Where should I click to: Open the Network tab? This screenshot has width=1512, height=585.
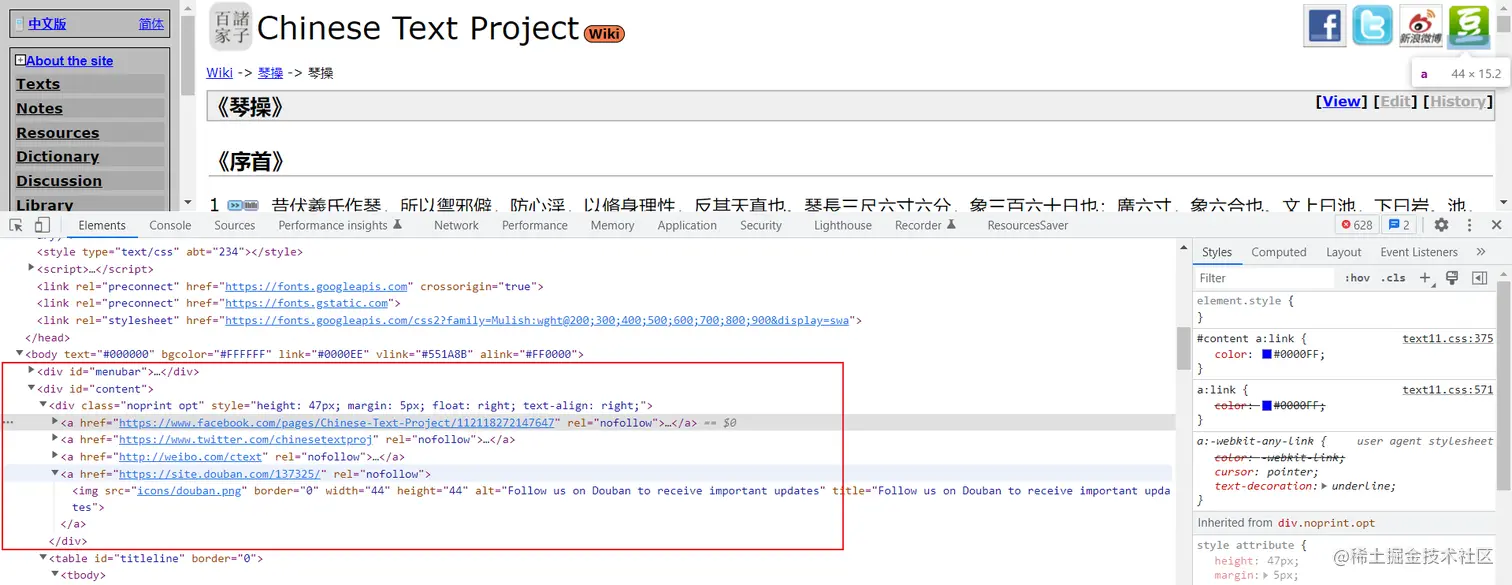[x=456, y=225]
